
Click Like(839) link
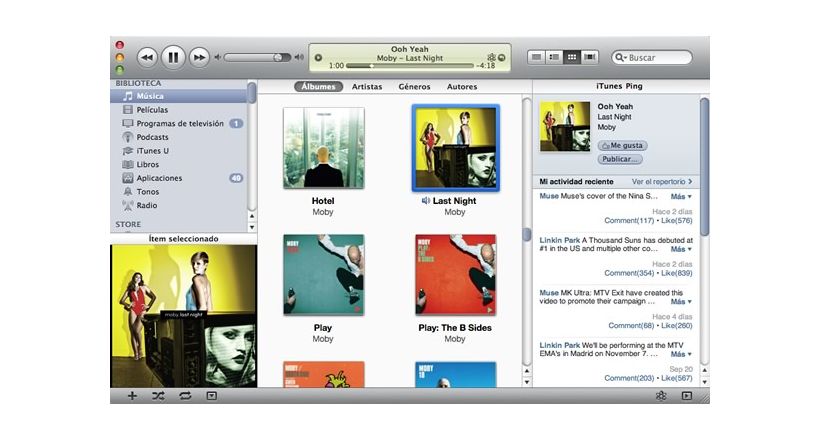coord(677,273)
